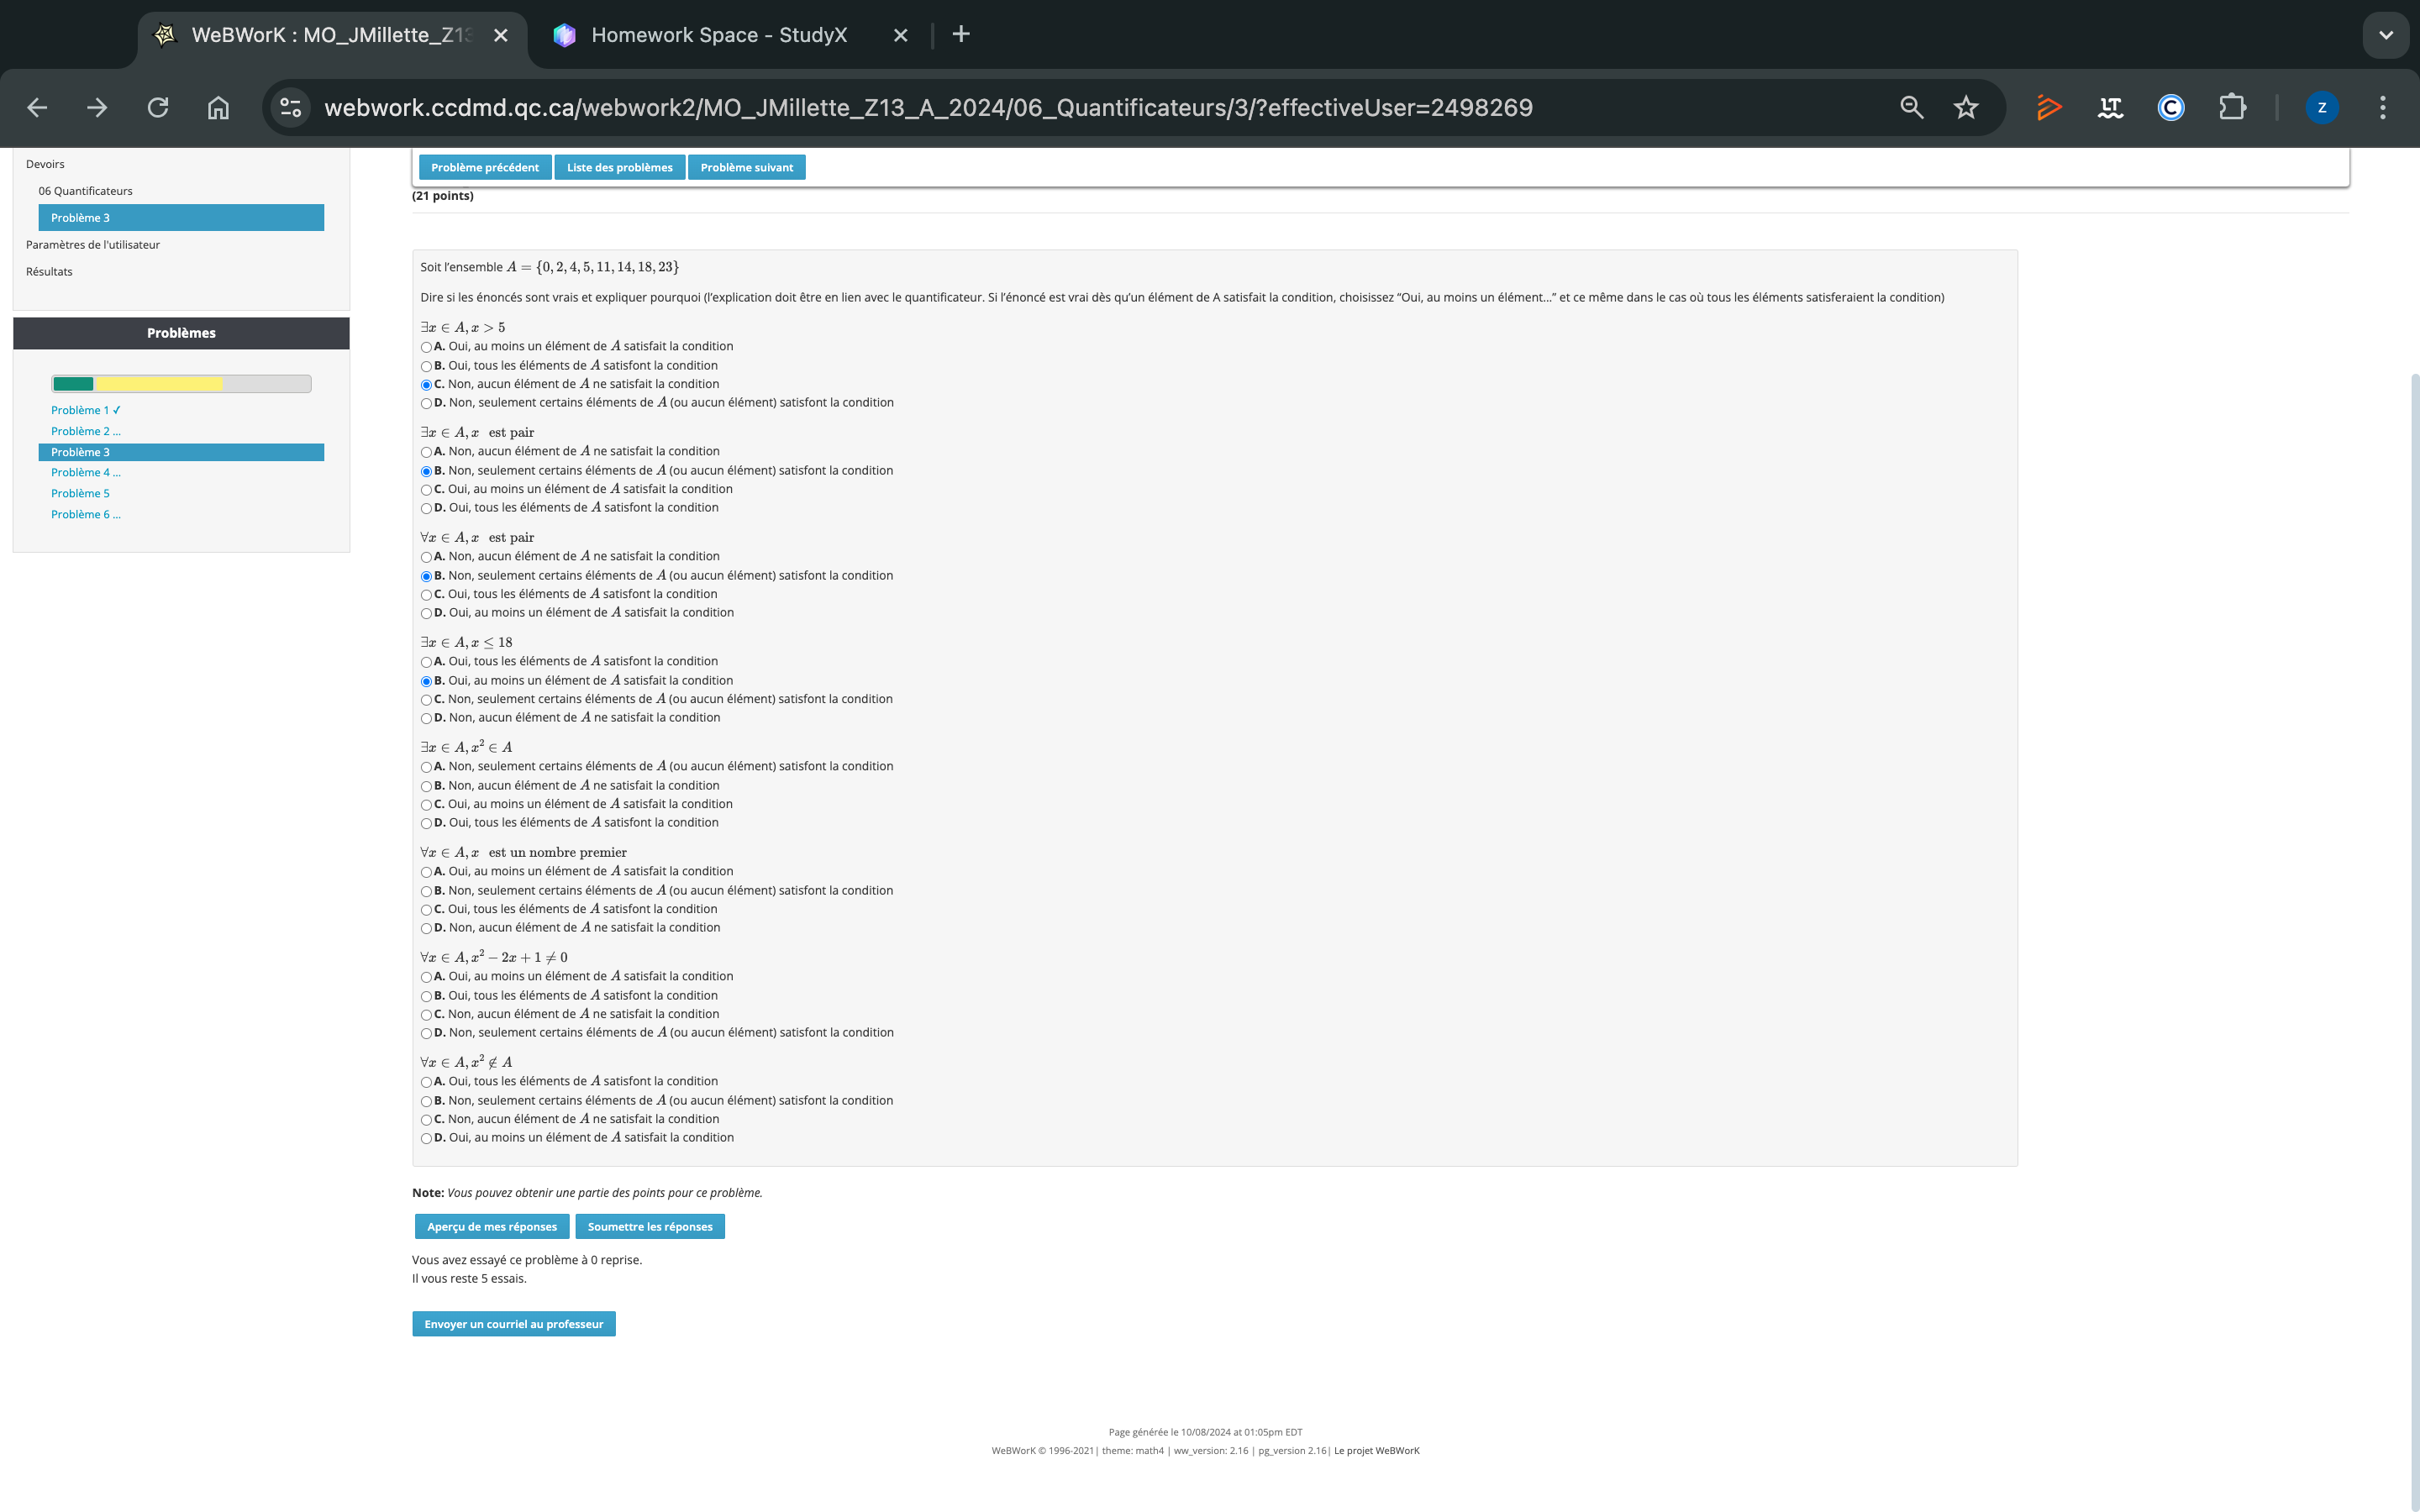
Task: Click the page vertical scrollbar
Action: (2414, 940)
